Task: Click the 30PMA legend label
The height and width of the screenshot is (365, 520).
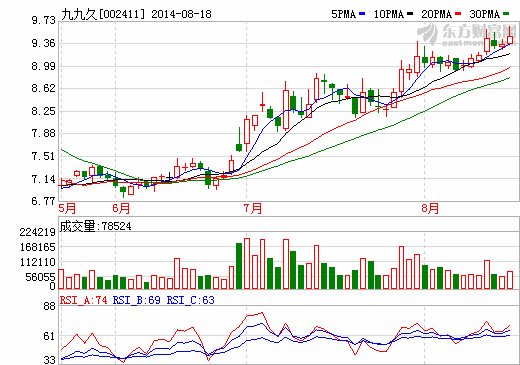Action: click(484, 14)
